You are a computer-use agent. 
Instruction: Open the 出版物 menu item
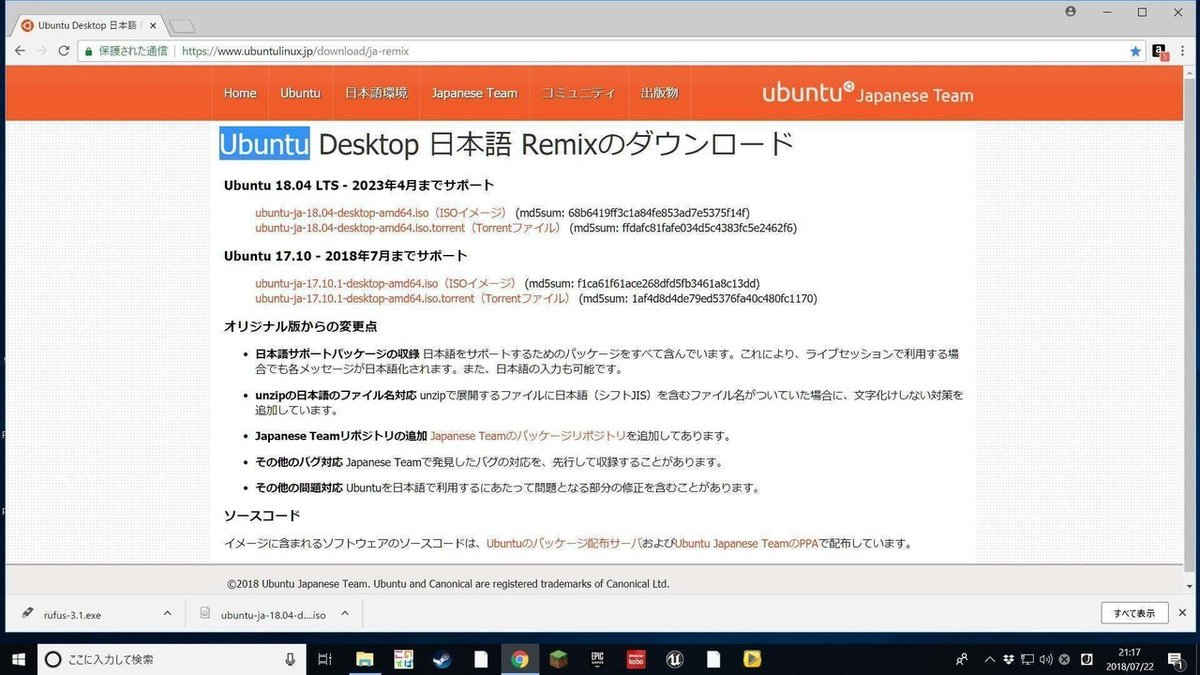tap(659, 93)
